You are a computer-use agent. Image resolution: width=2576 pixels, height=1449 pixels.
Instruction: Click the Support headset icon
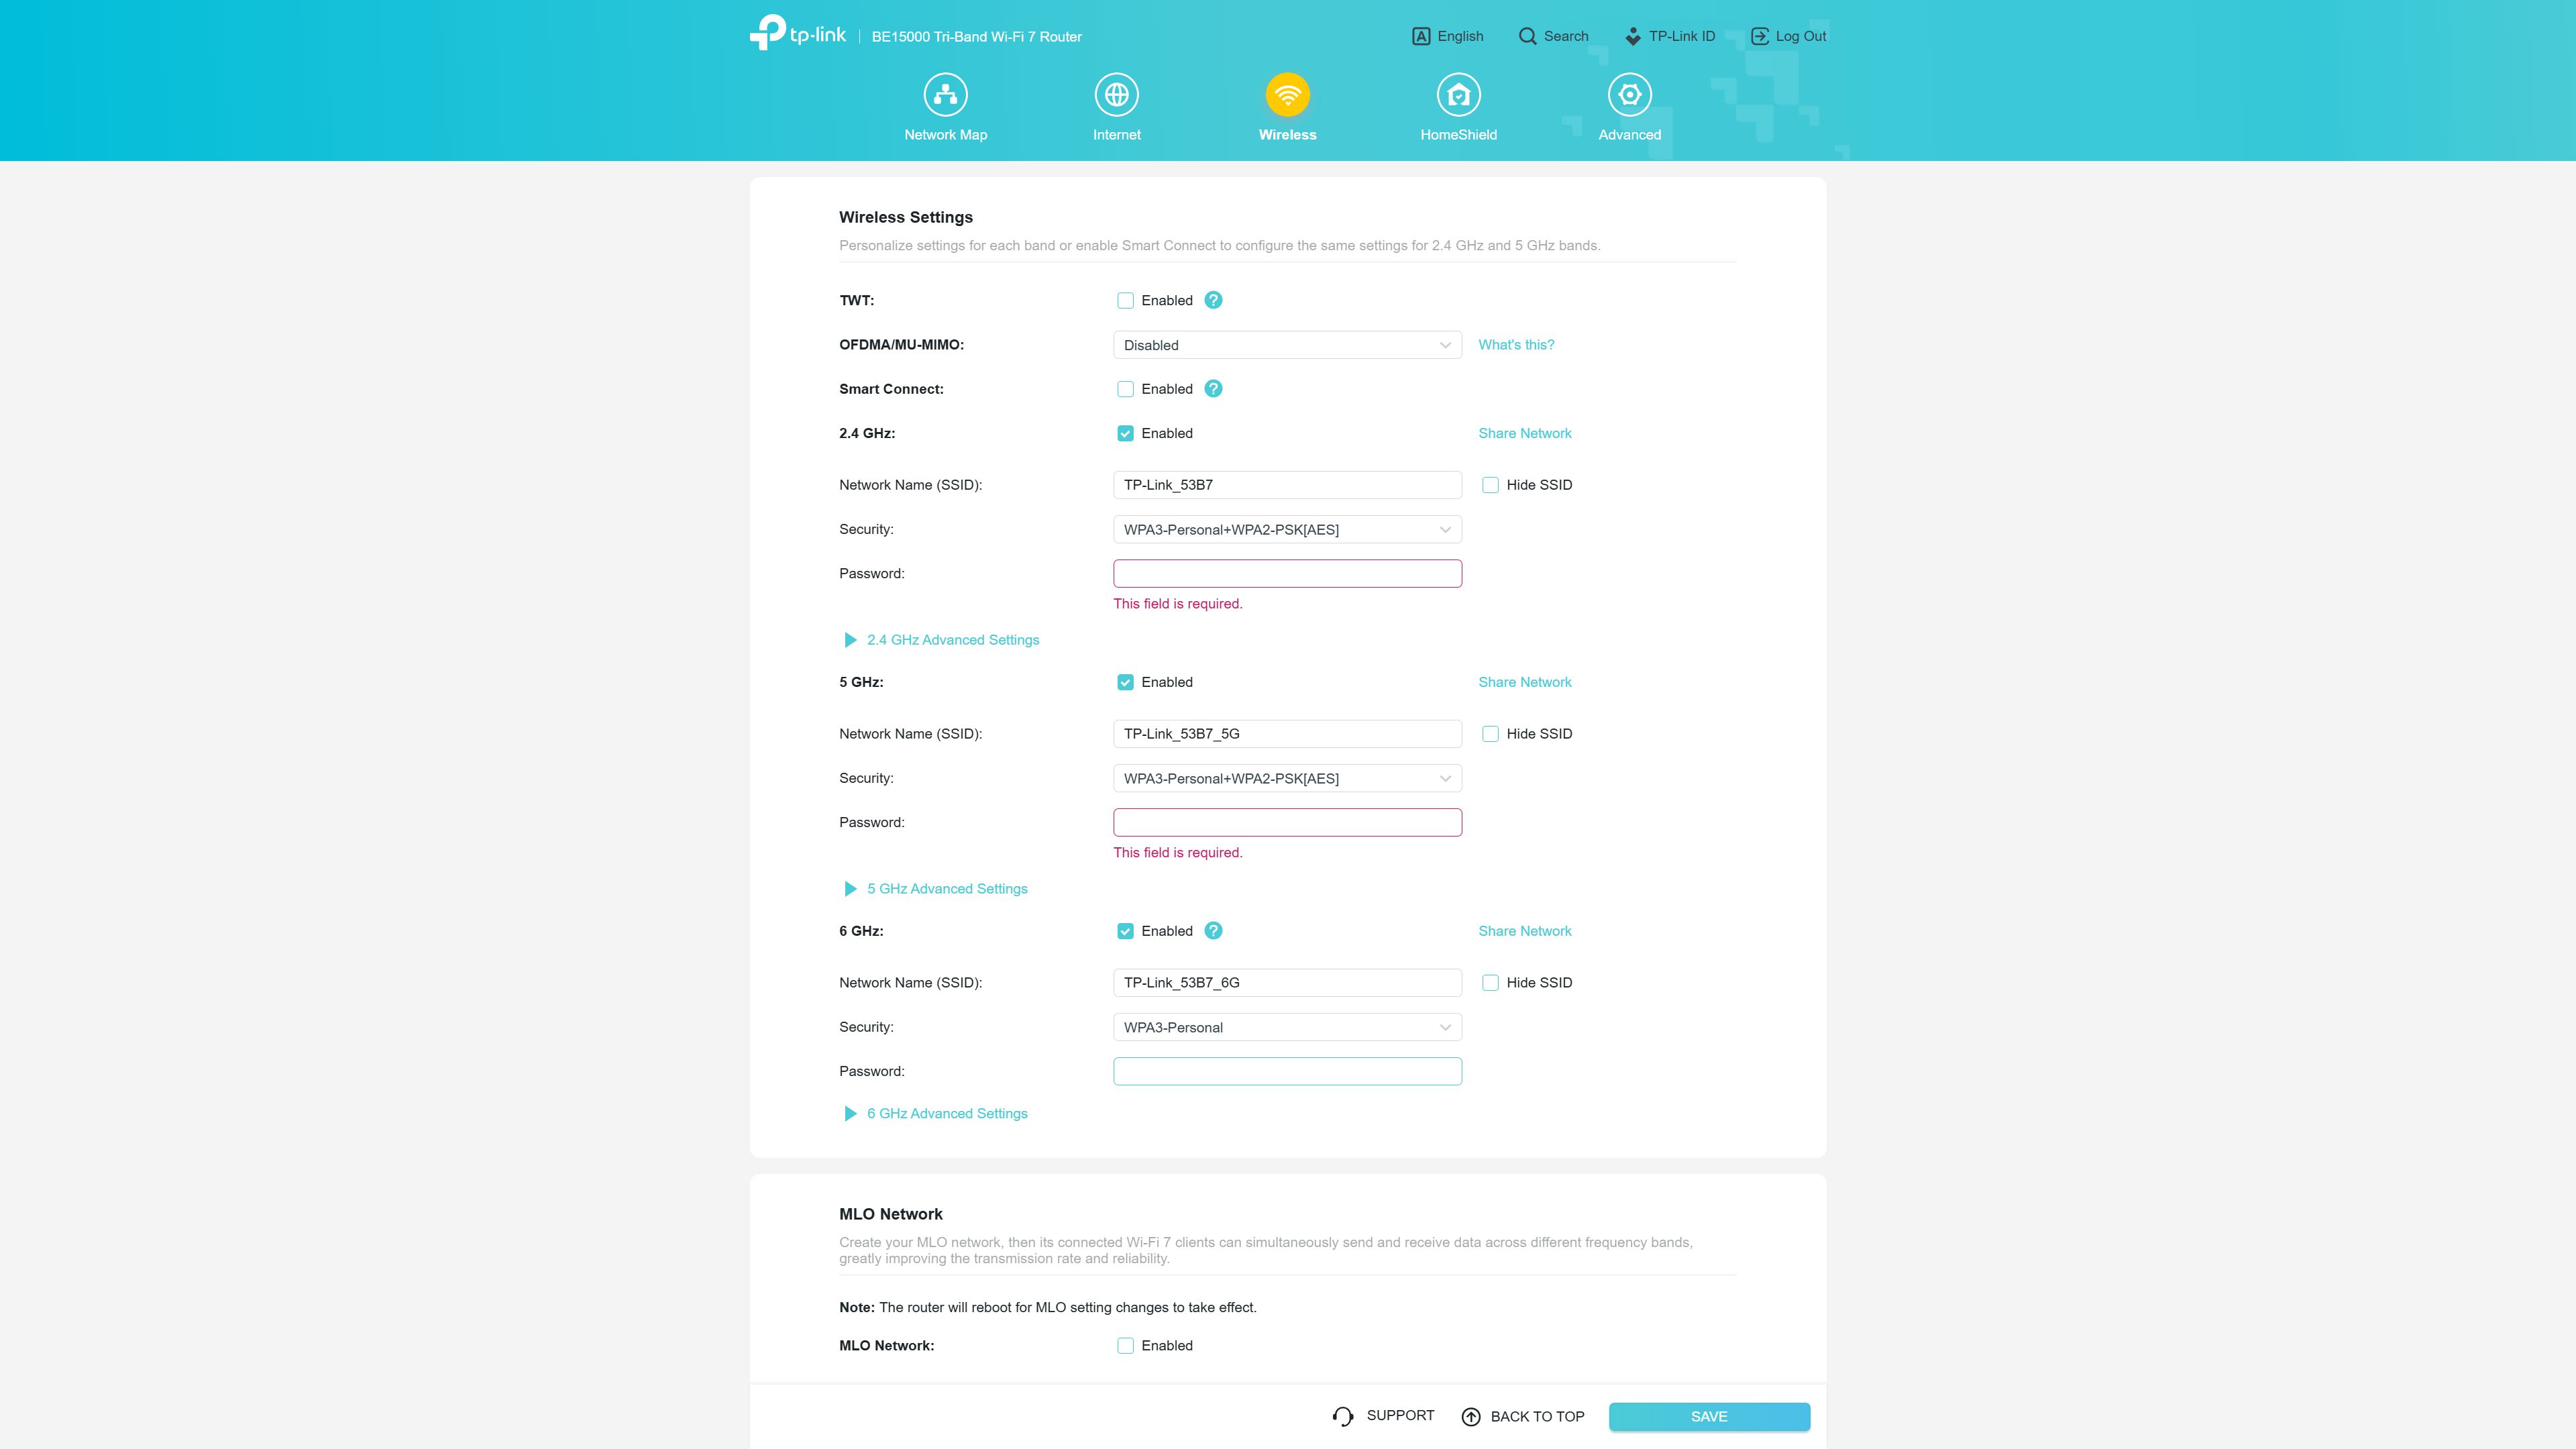pyautogui.click(x=1342, y=1416)
